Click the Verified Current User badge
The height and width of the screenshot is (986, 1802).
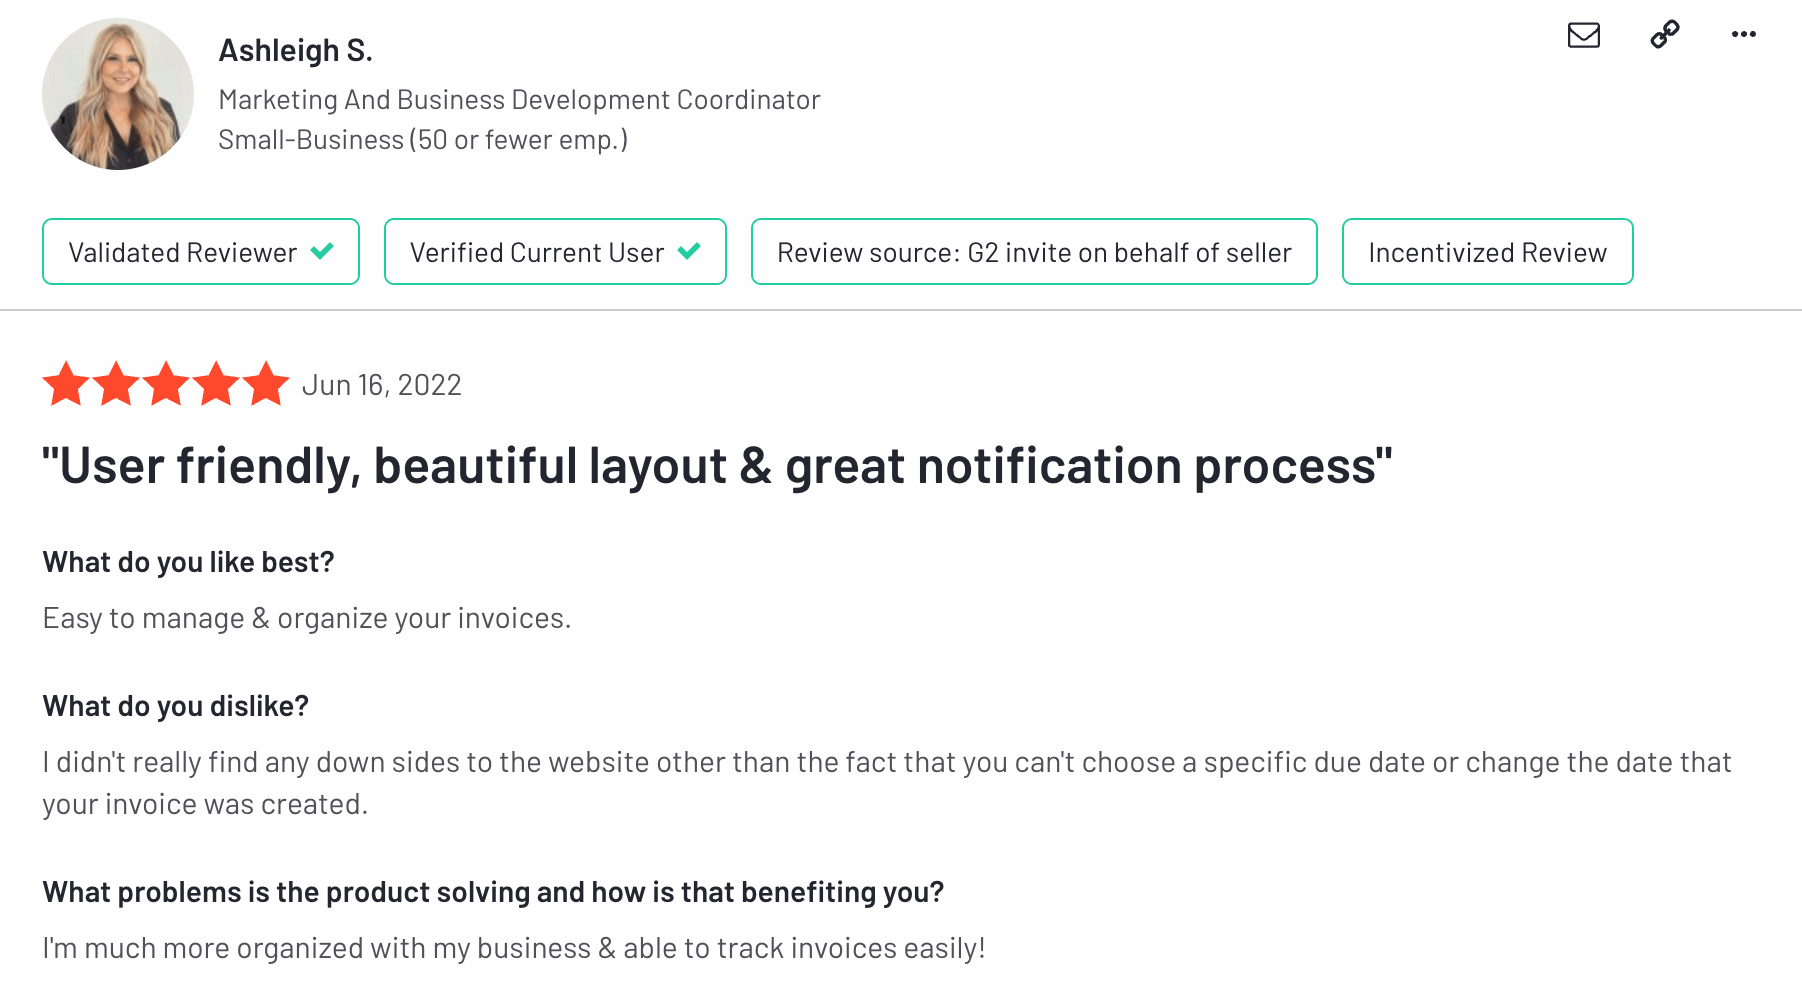click(x=555, y=252)
